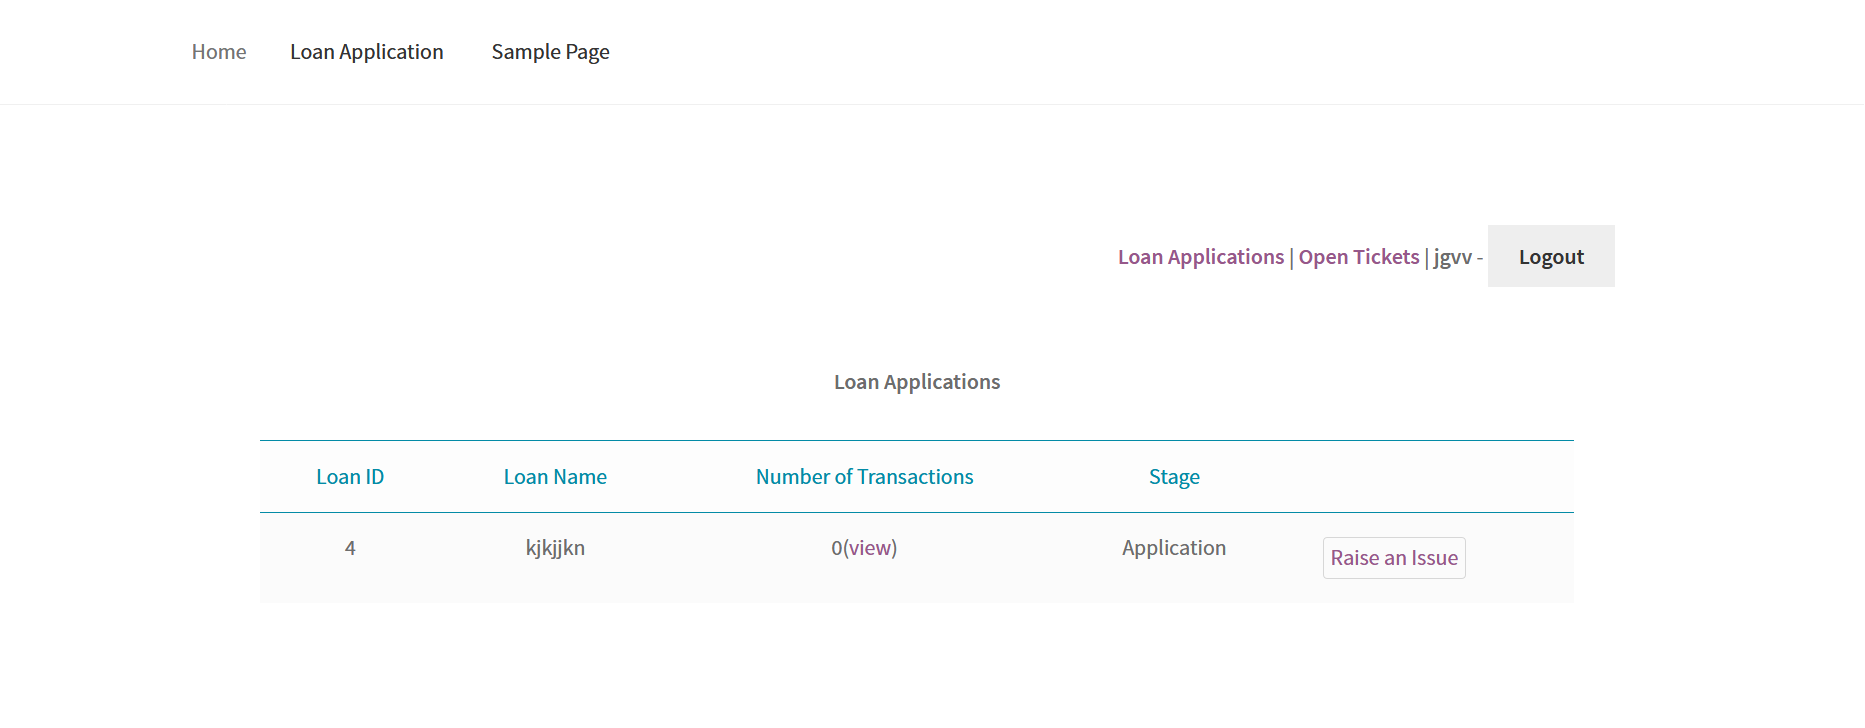
Task: Click the Number of Transactions header
Action: 865,477
